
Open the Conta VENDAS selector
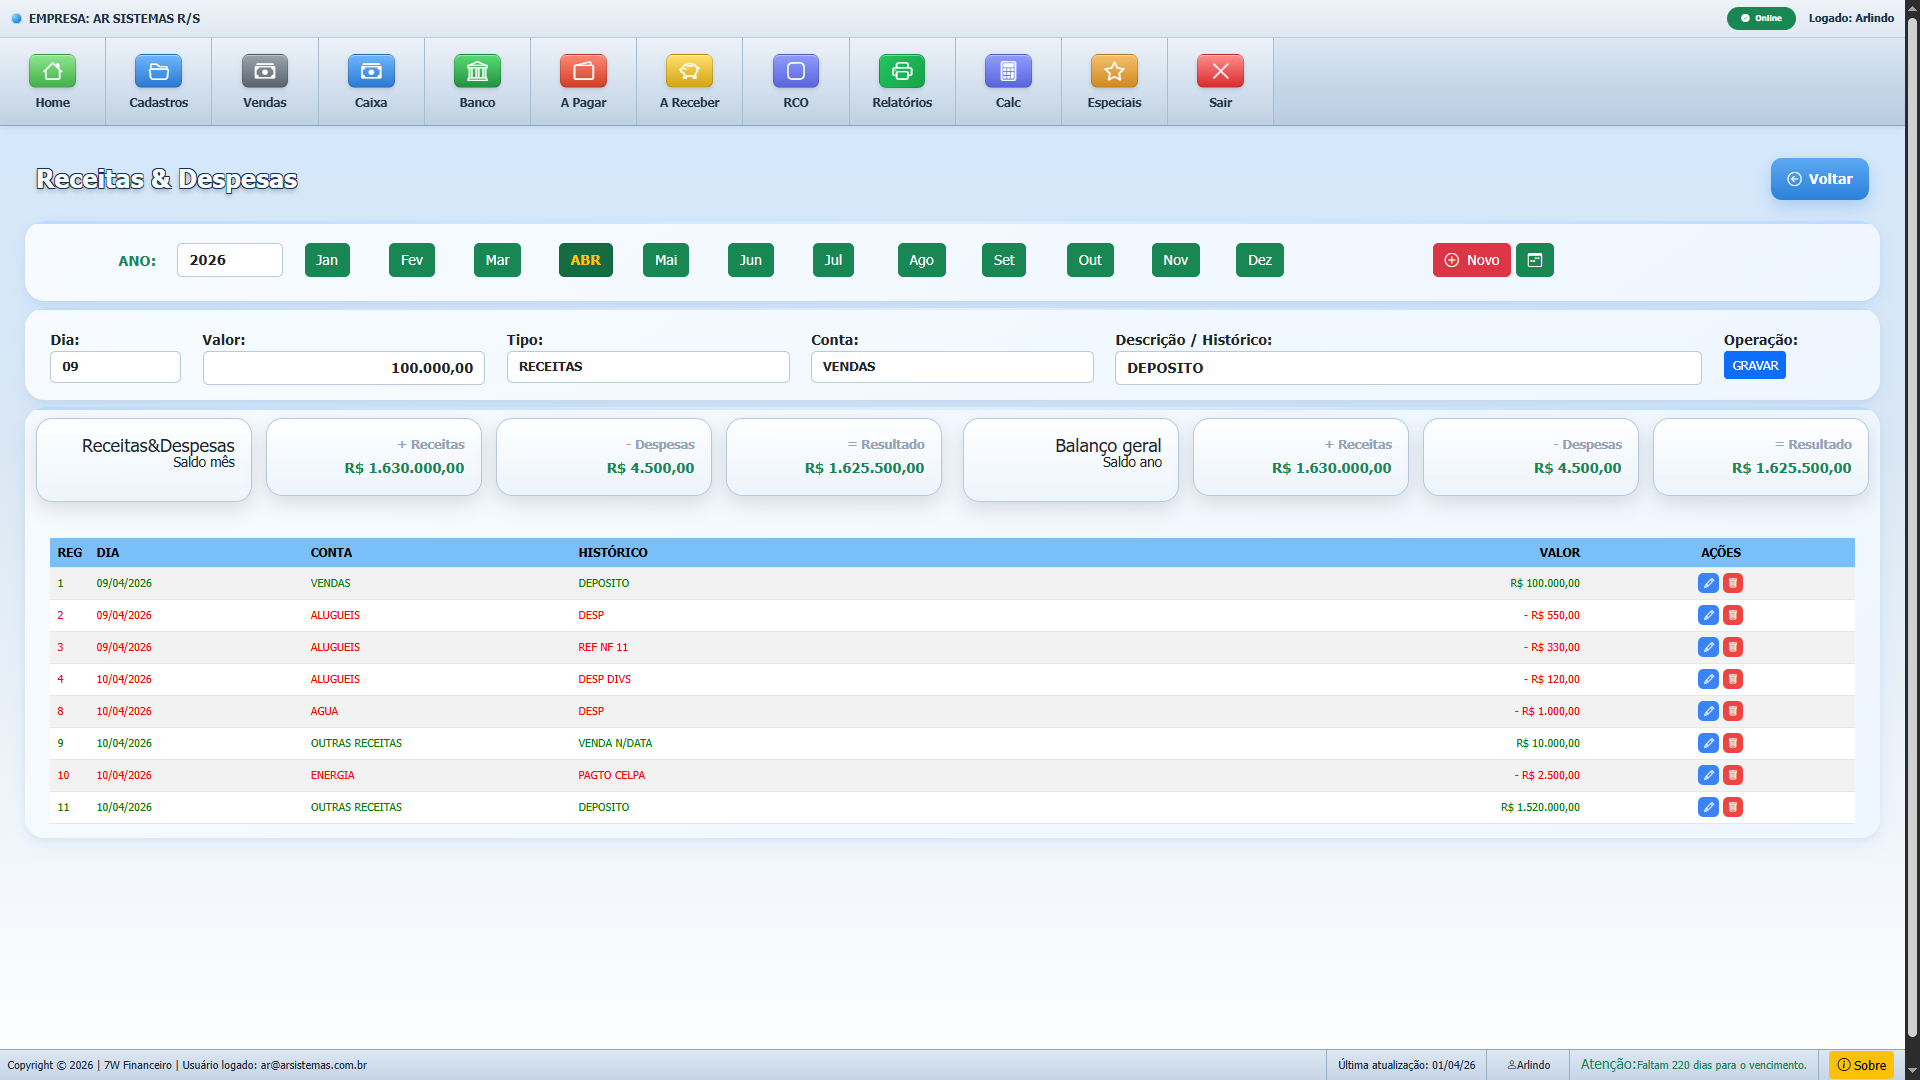coord(952,367)
